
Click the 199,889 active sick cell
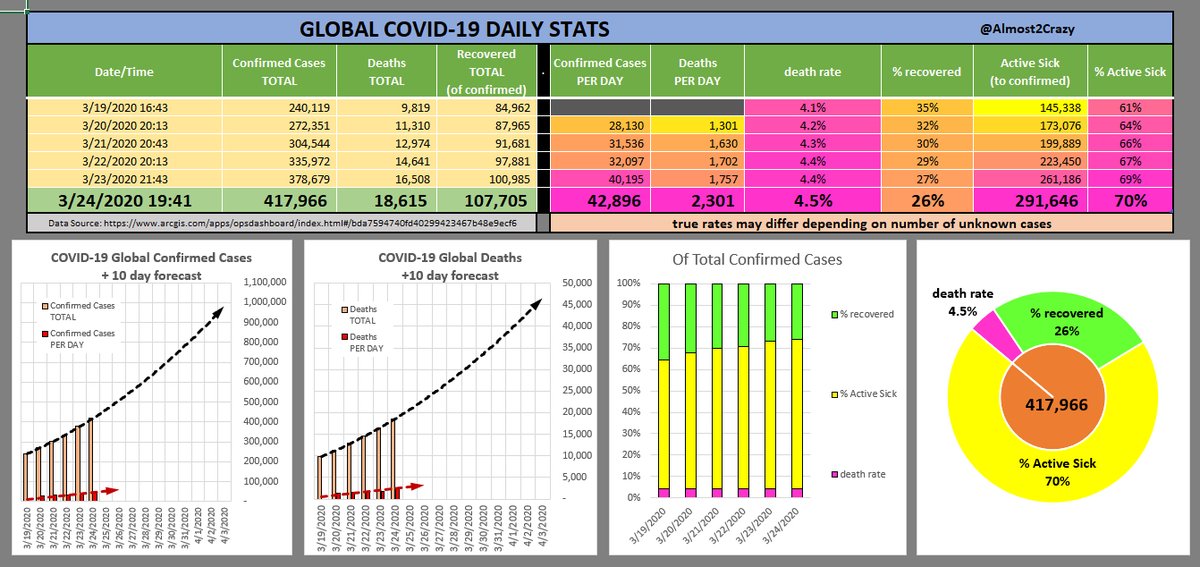pos(1032,144)
